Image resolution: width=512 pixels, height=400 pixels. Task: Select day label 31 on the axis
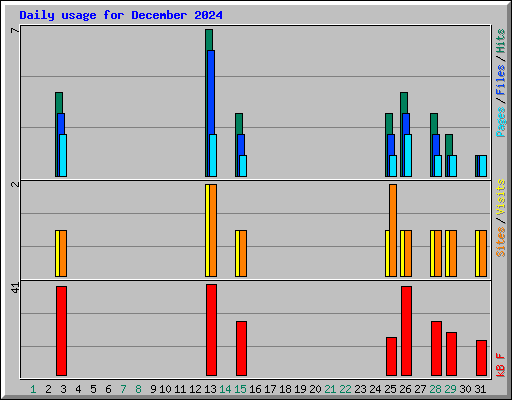click(480, 389)
